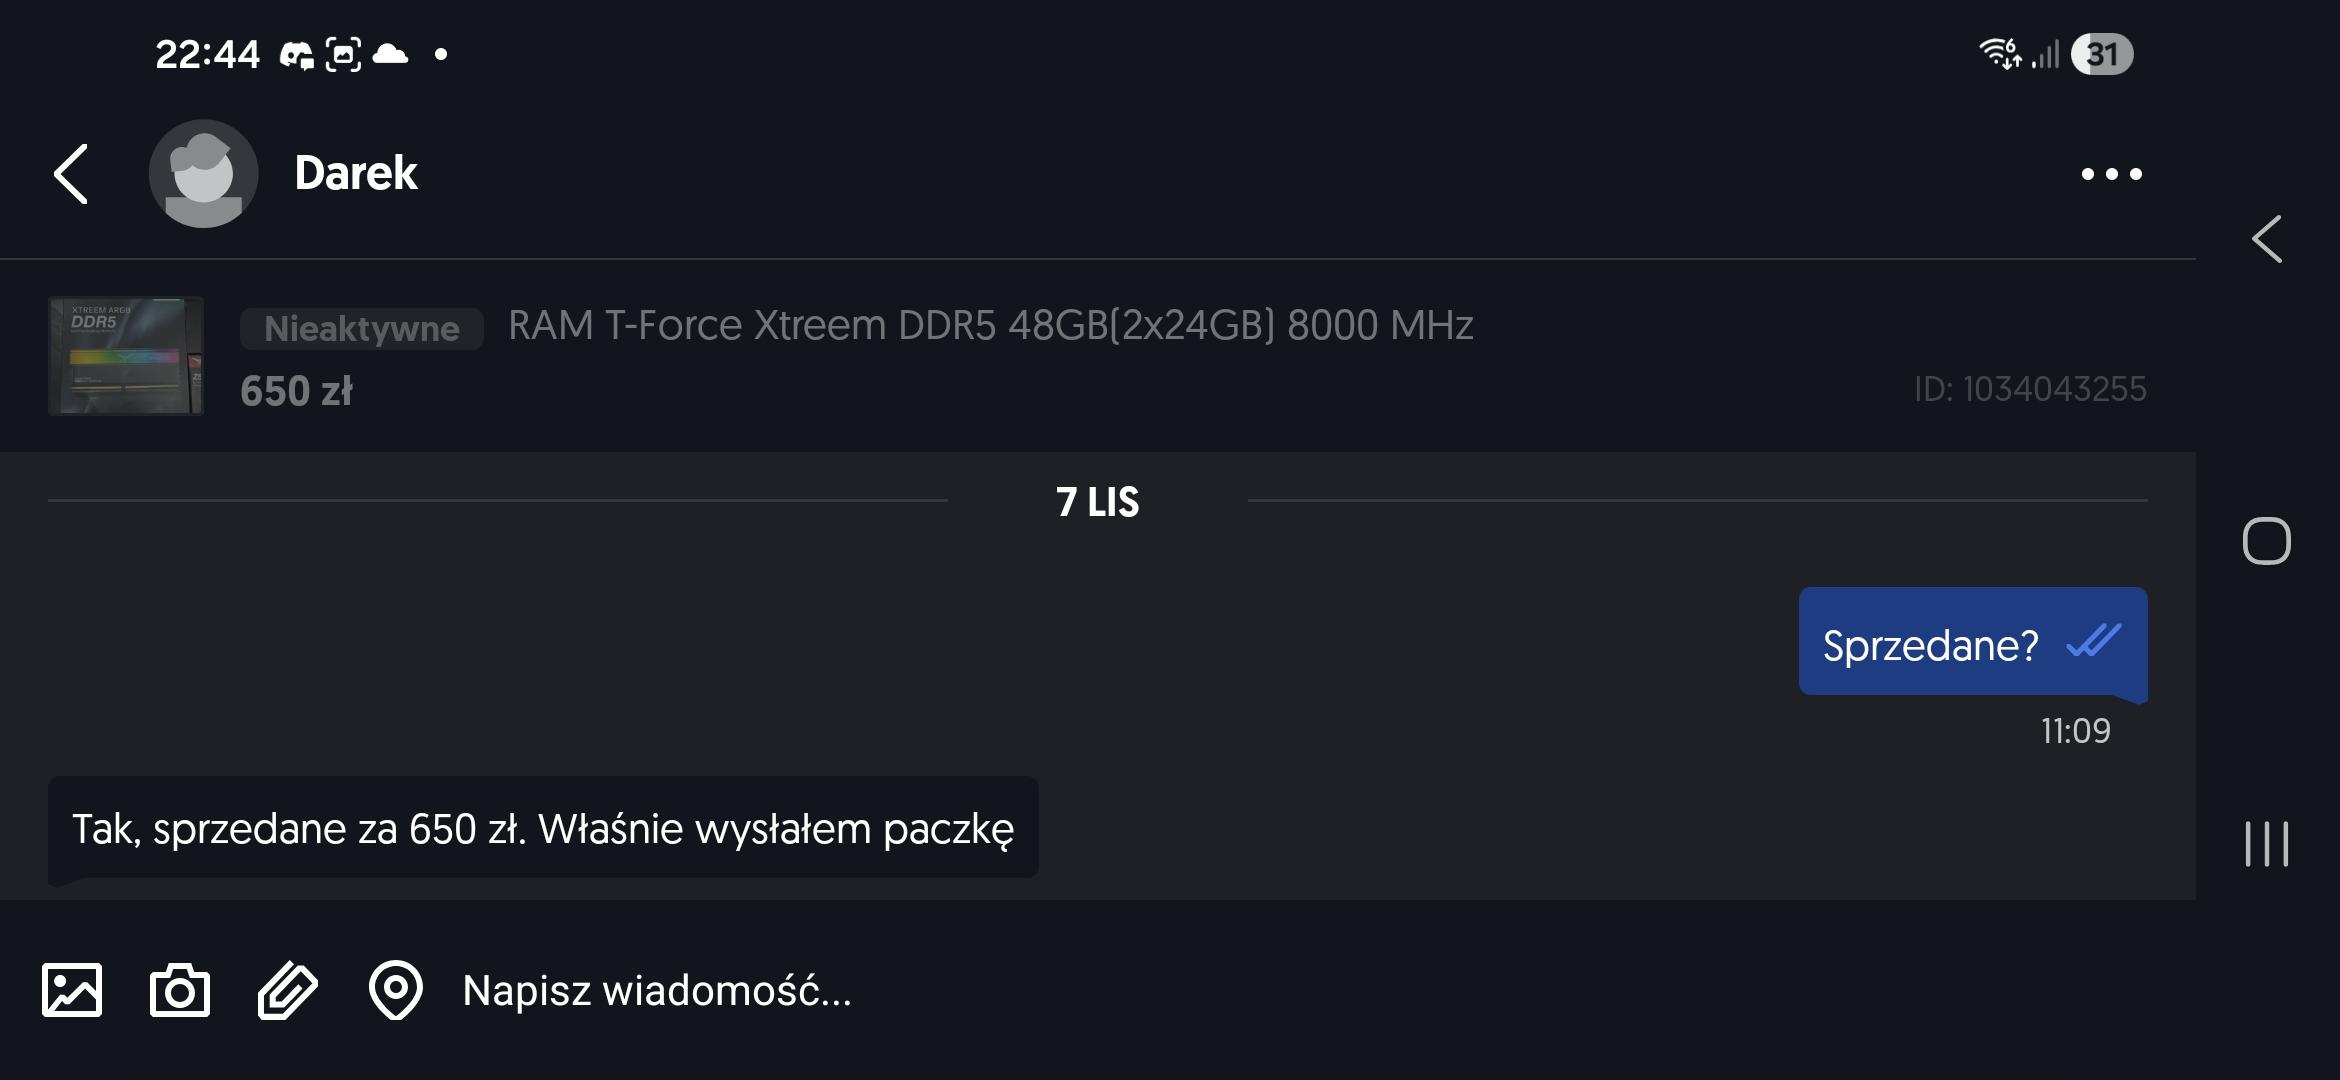Open the gallery image picker
The image size is (2340, 1080).
[x=72, y=990]
